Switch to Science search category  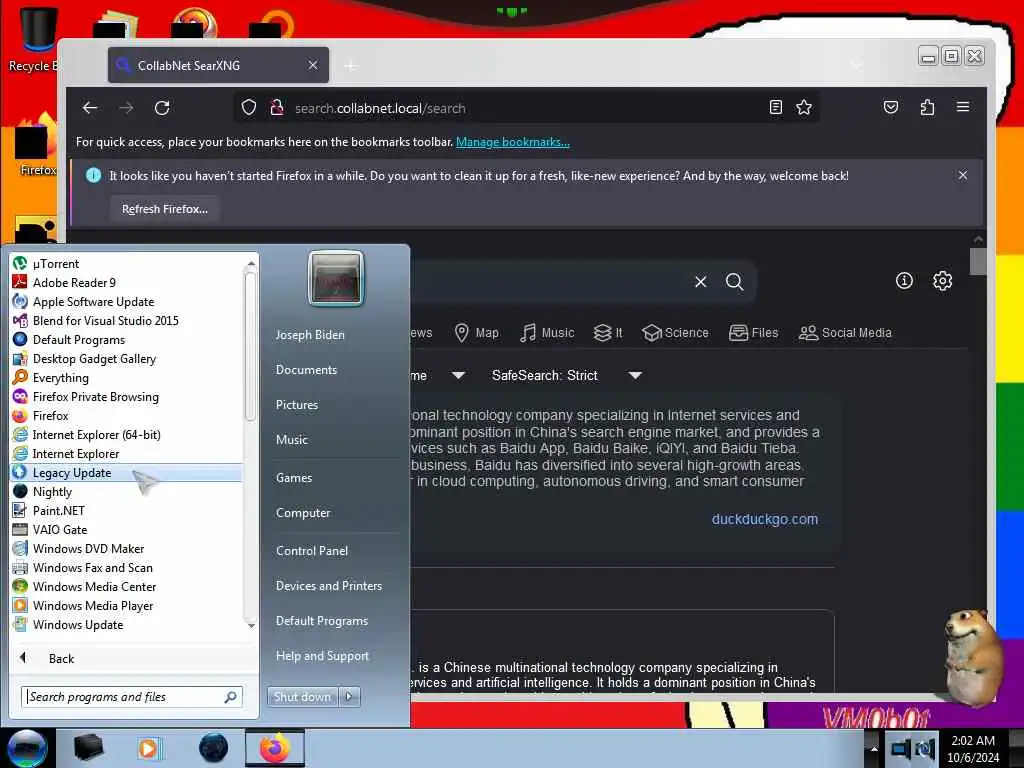tap(675, 332)
